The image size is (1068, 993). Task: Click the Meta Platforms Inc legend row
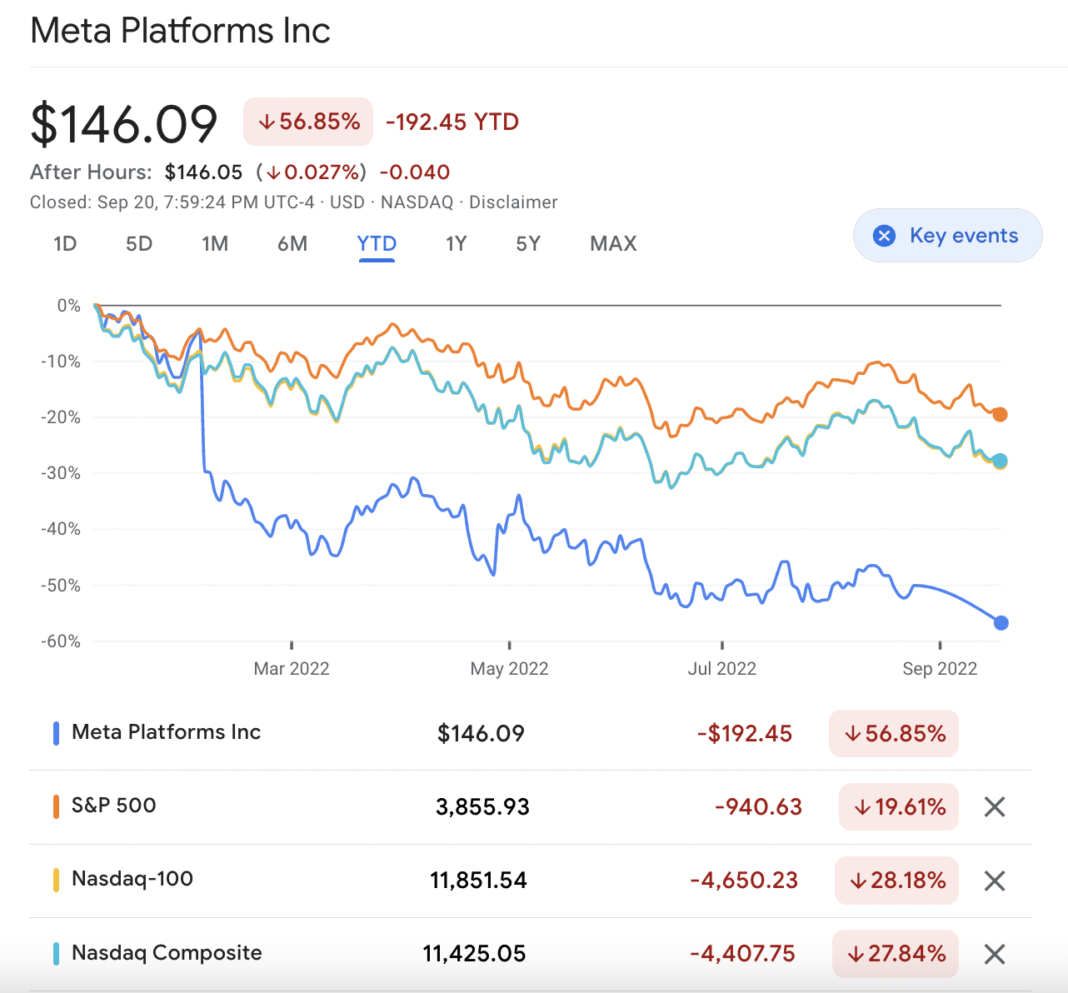click(166, 732)
